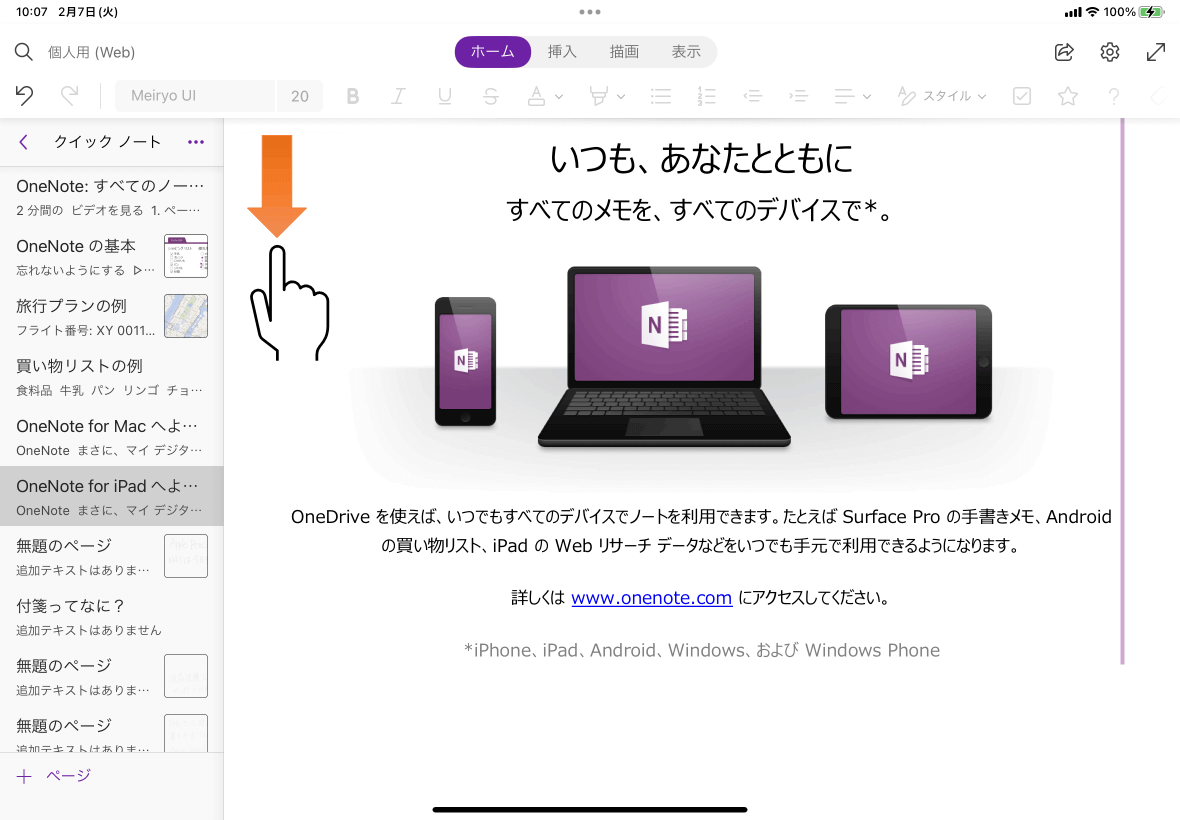Open highlight color dropdown arrow
Image resolution: width=1180 pixels, height=820 pixels.
coord(621,96)
